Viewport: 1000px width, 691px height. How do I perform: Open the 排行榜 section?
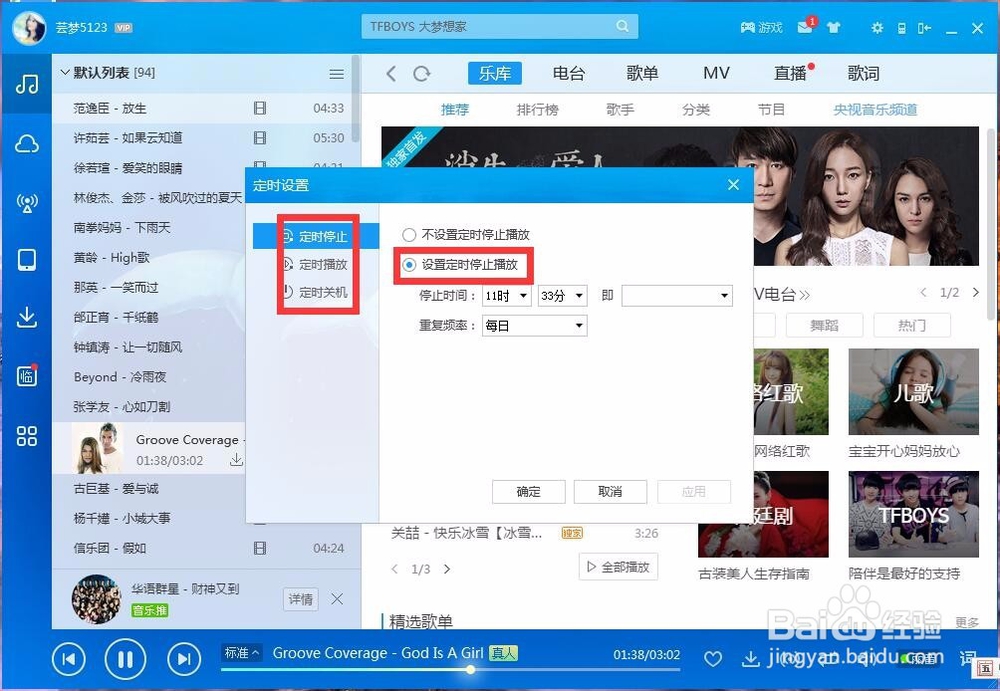point(537,110)
